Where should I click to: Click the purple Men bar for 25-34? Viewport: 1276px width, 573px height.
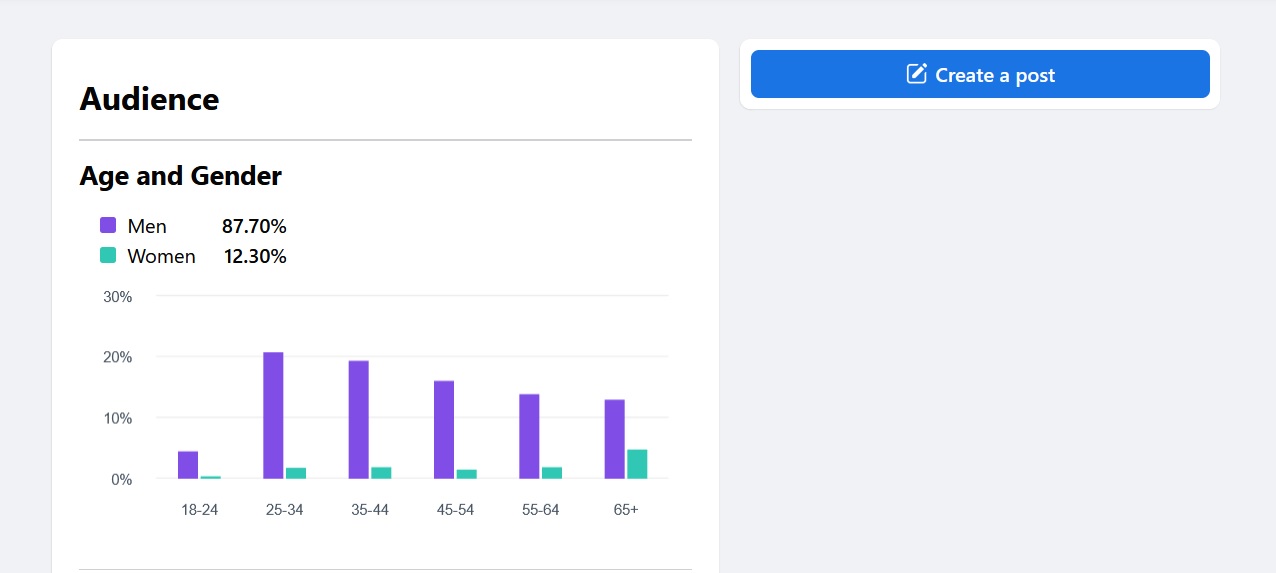click(x=273, y=415)
